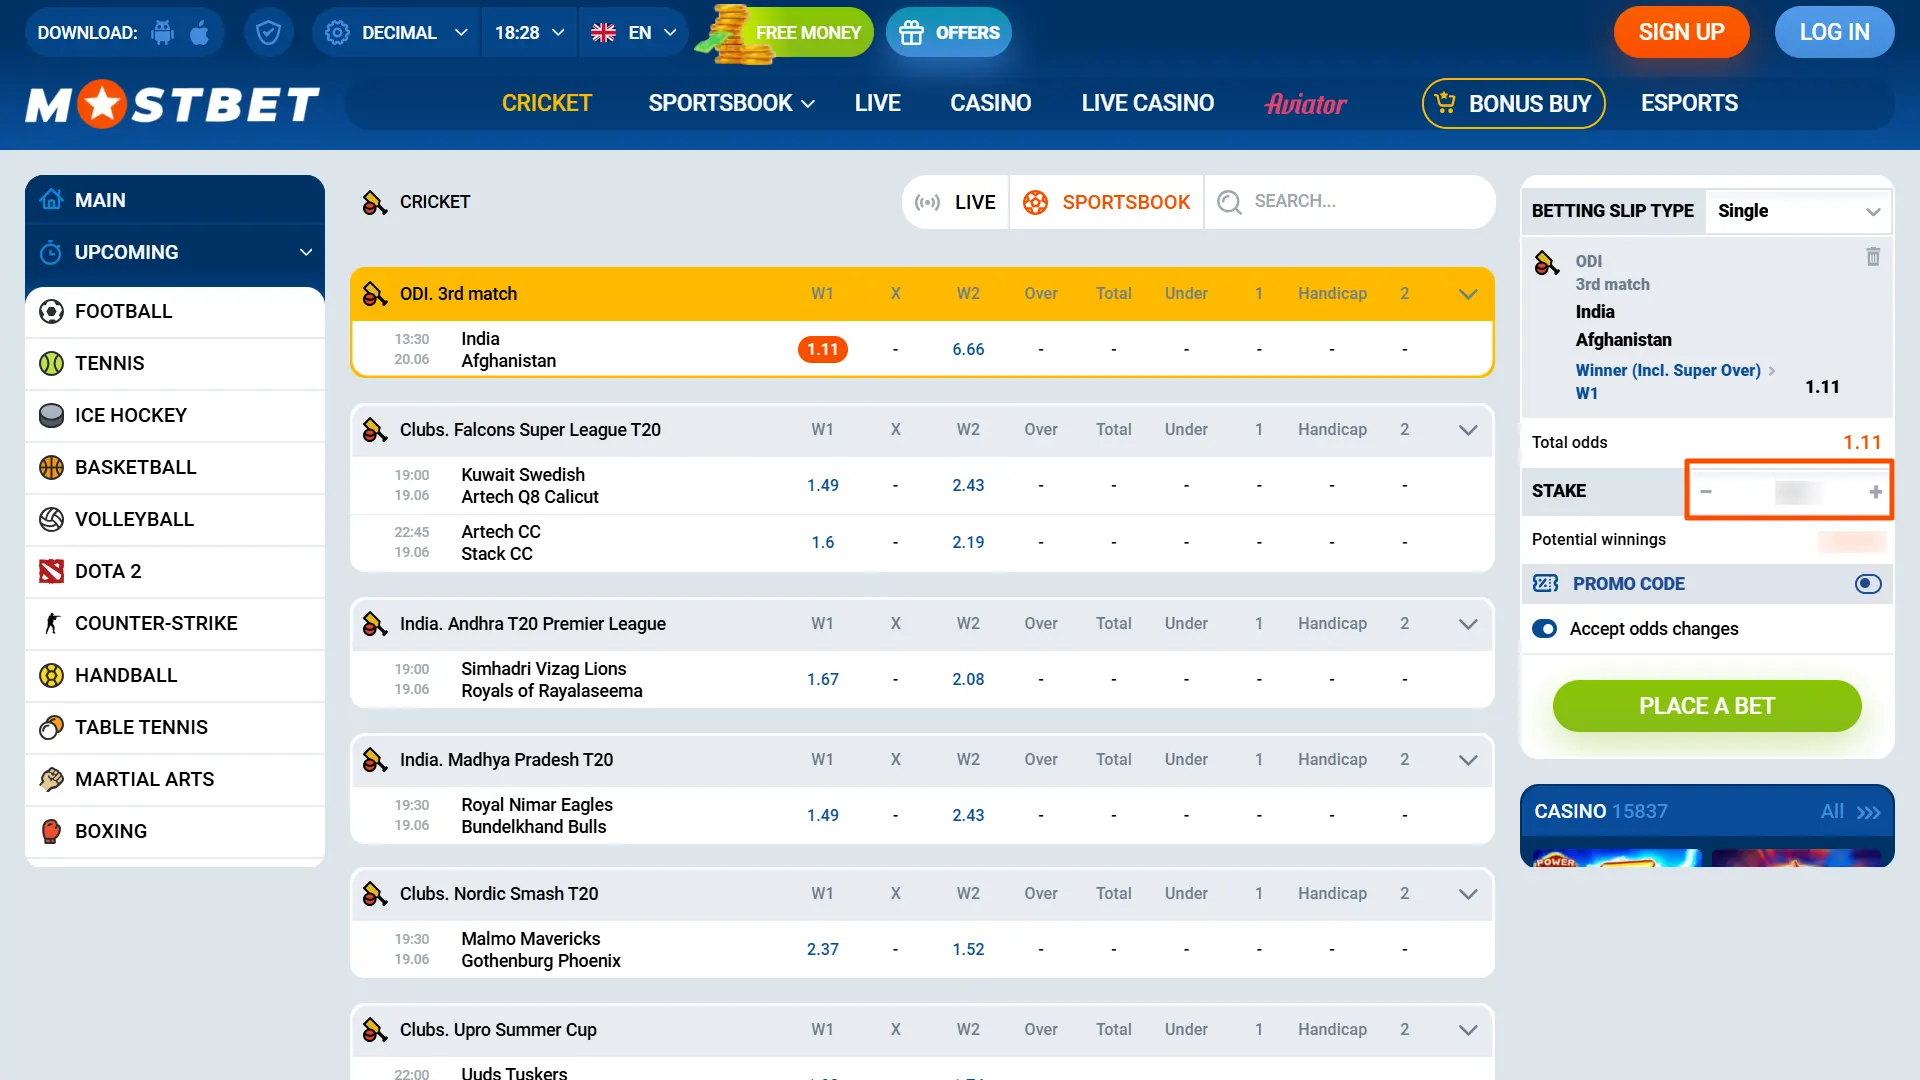1920x1080 pixels.
Task: Open Counter-Strike in the sports sidebar
Action: pyautogui.click(x=175, y=623)
